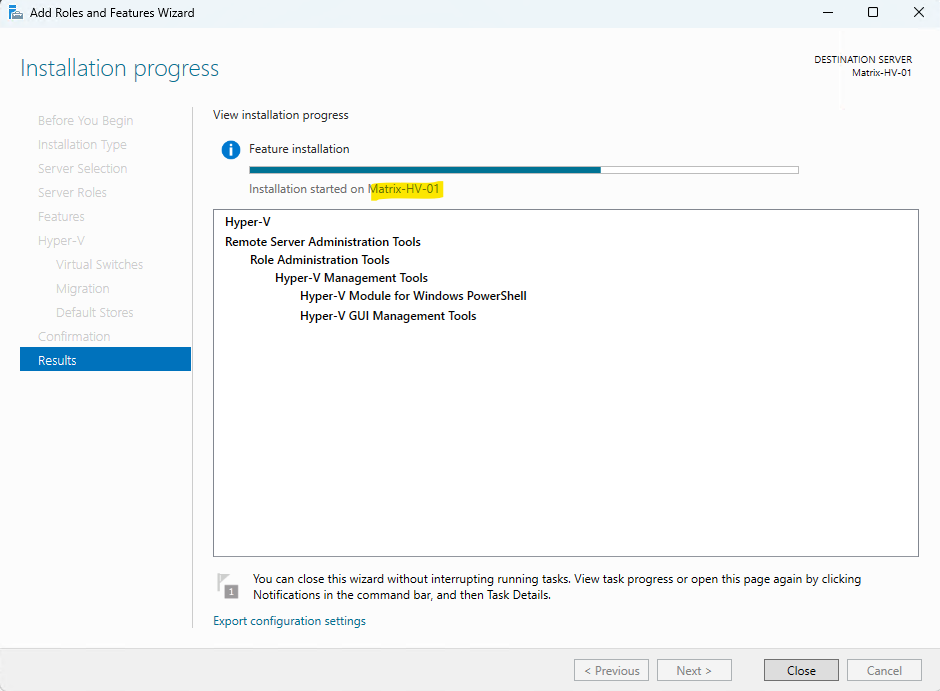This screenshot has height=691, width=940.
Task: Click the DESTINATION SERVER label at top right
Action: pos(863,59)
